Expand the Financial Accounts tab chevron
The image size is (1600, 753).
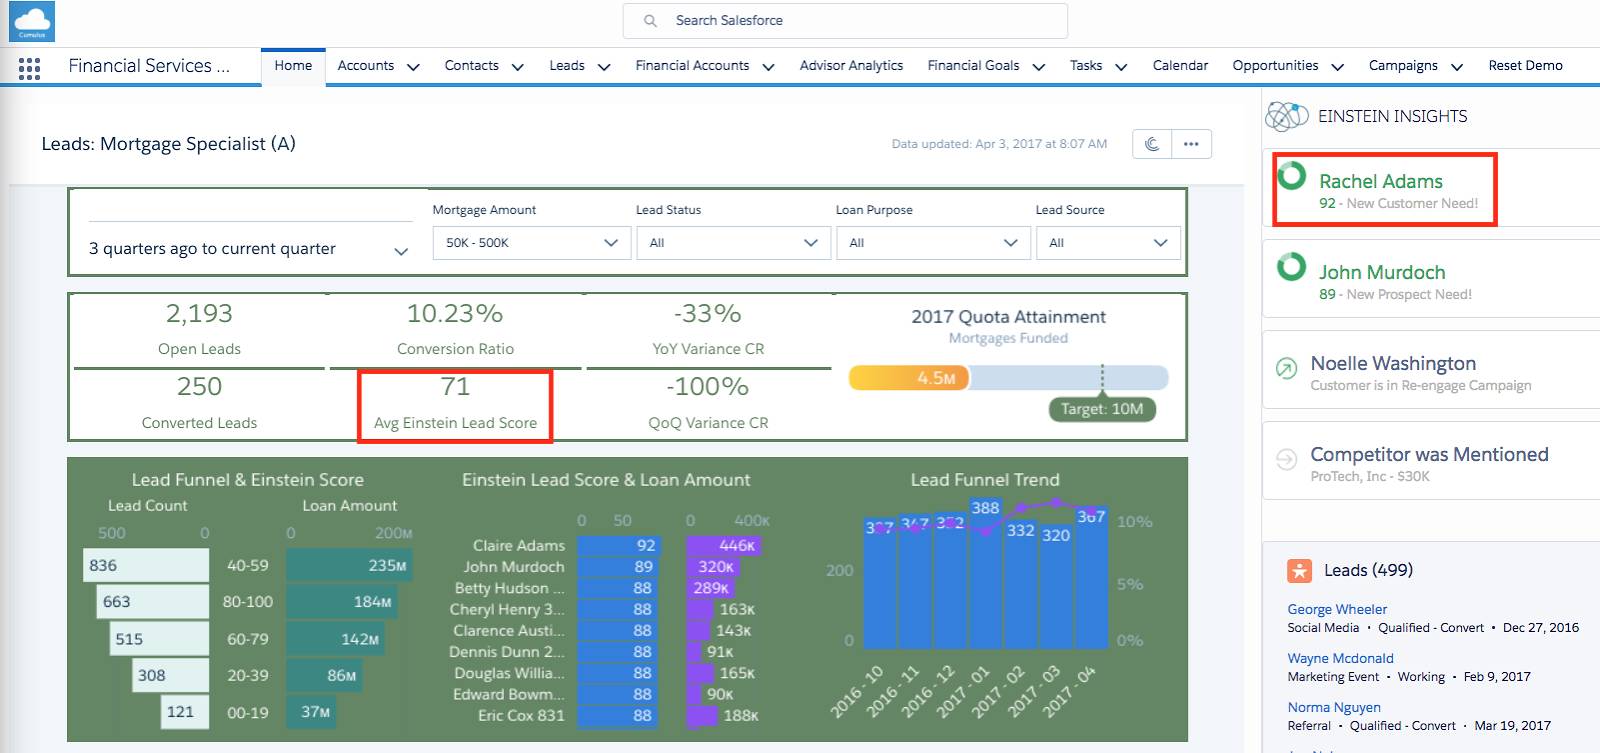[768, 67]
